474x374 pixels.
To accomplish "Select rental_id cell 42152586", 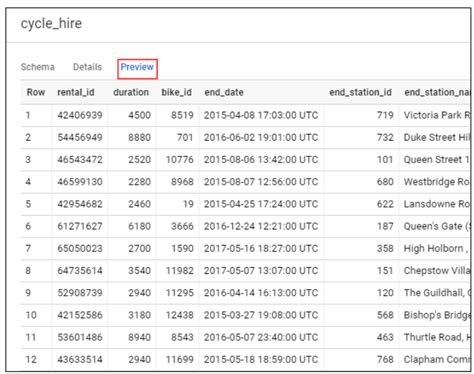I will point(80,315).
